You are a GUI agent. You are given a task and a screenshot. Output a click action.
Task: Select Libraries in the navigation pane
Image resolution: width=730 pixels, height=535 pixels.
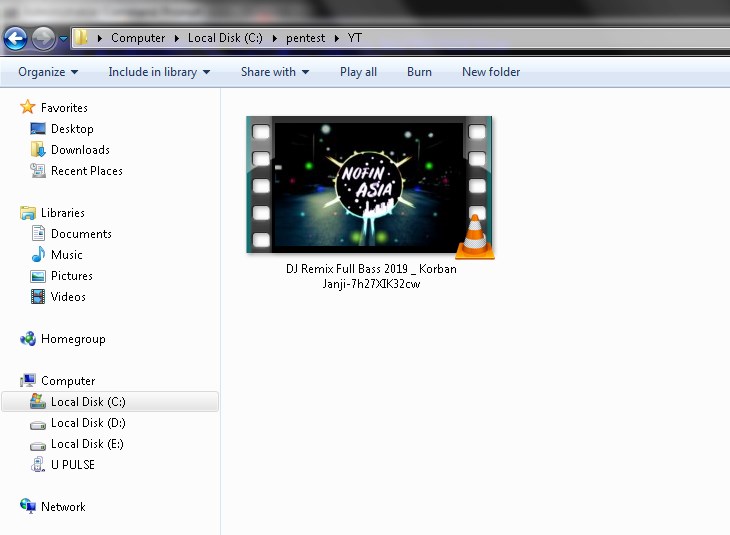point(63,213)
